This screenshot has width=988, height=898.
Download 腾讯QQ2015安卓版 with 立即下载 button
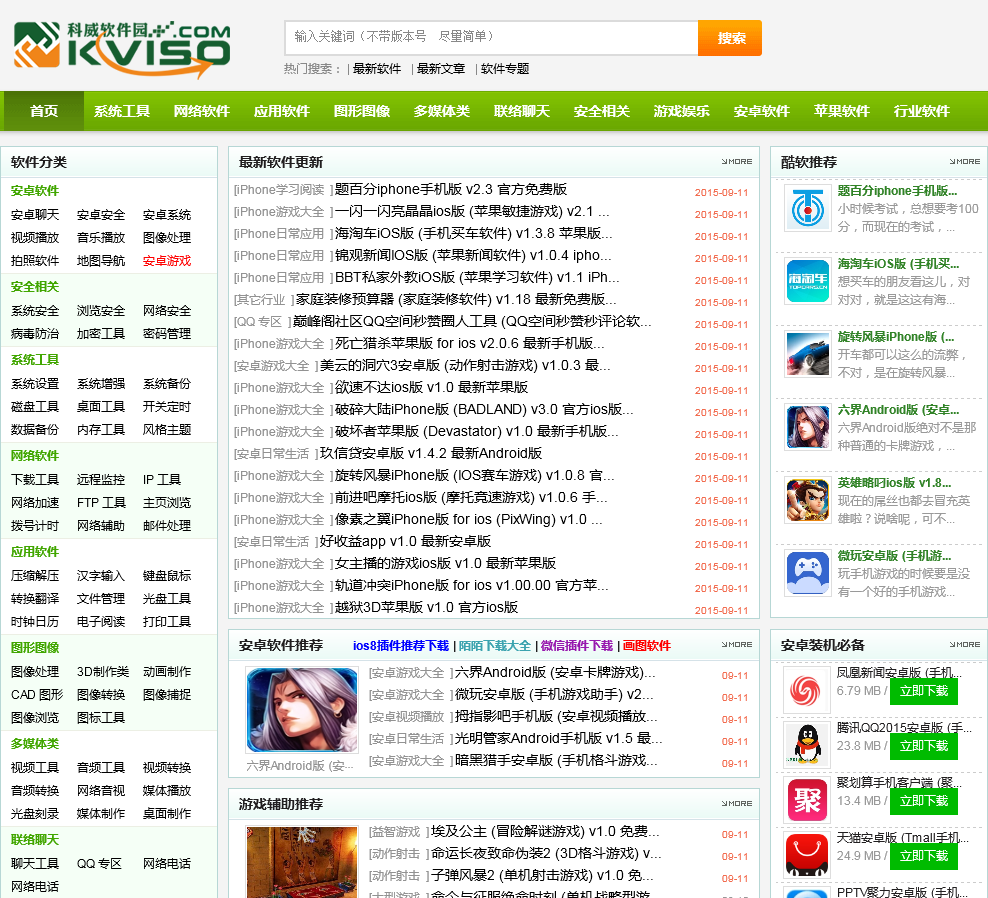point(924,746)
